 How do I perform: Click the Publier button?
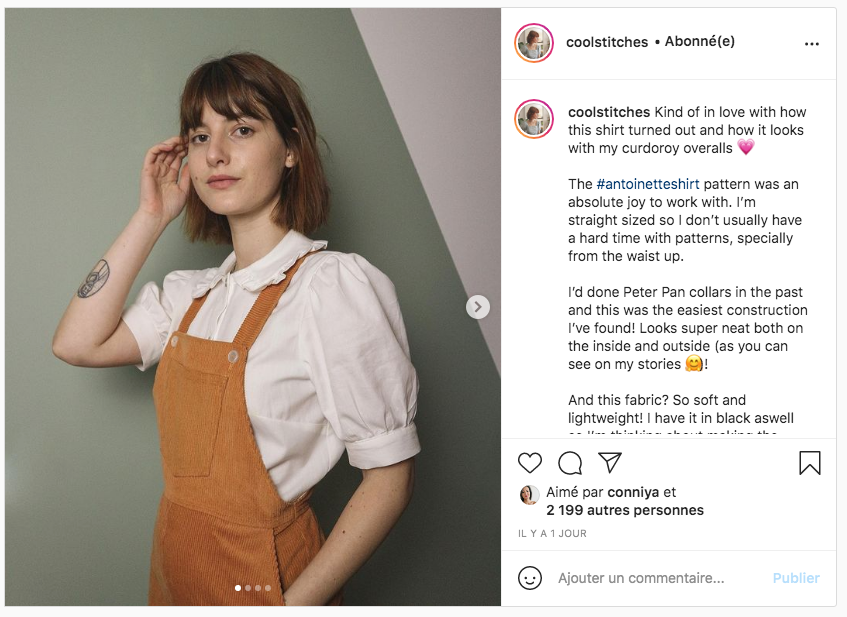[795, 578]
